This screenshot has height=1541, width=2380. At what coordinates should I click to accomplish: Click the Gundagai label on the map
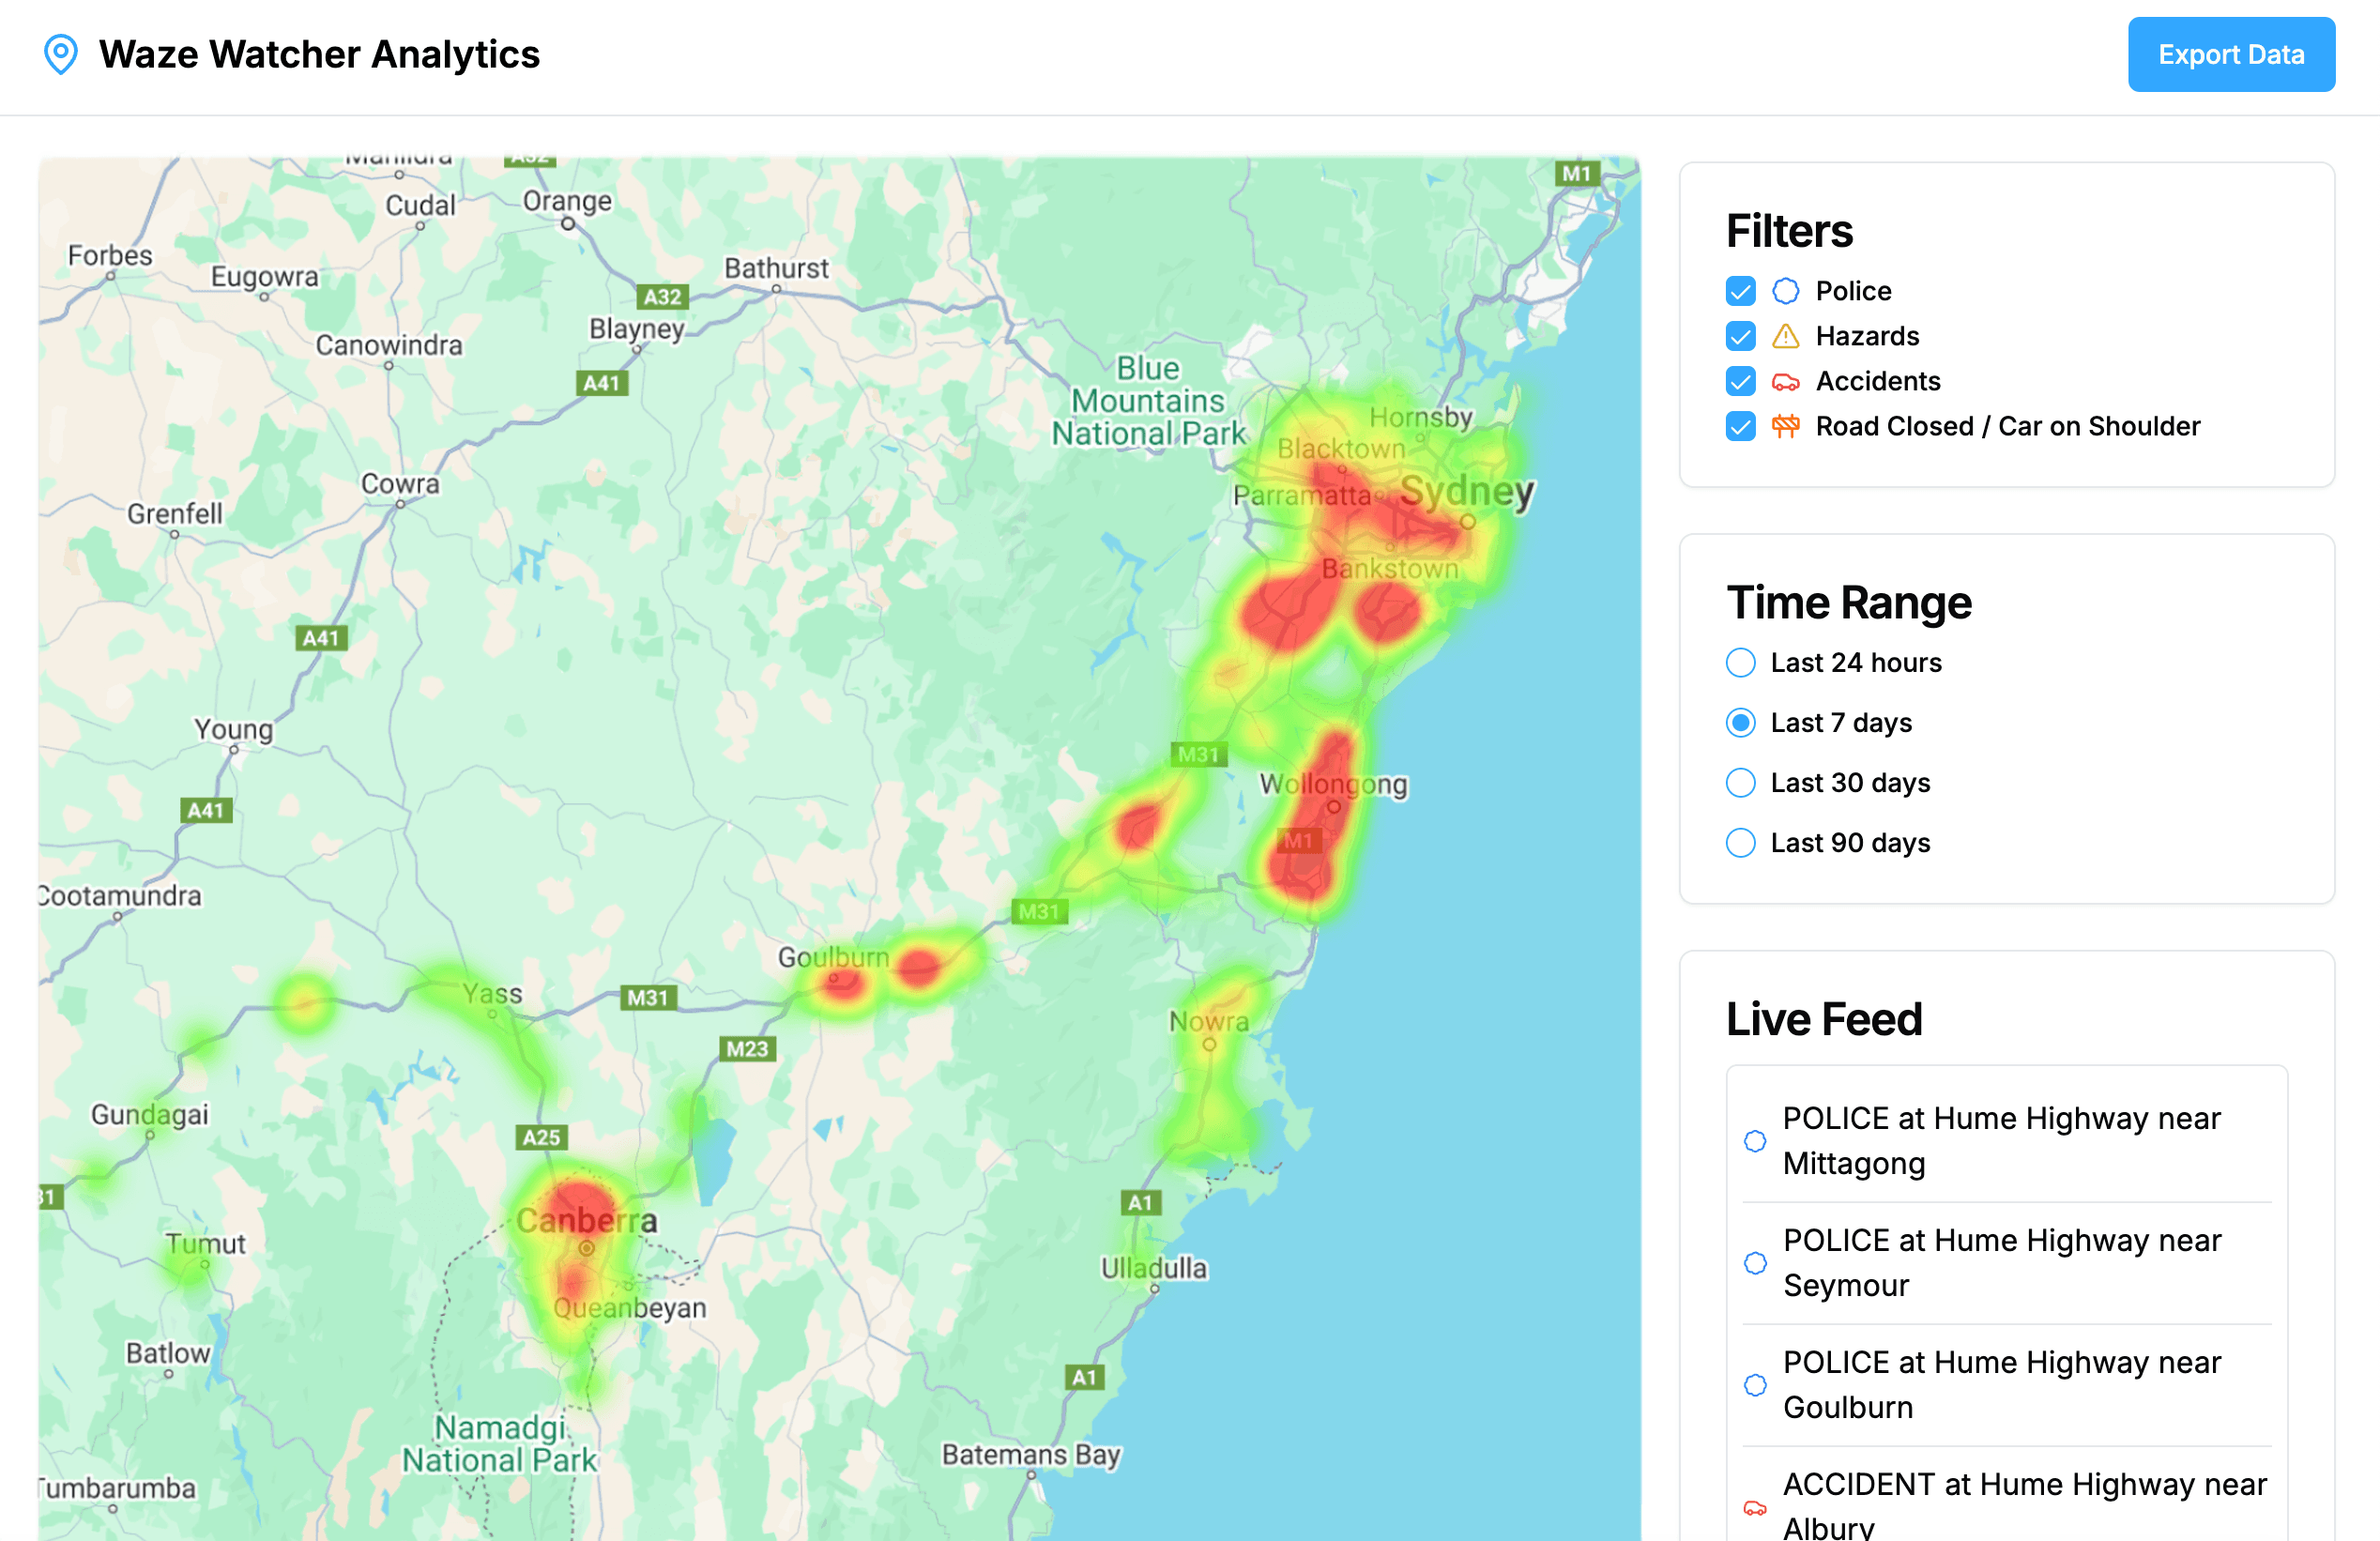(x=150, y=1114)
